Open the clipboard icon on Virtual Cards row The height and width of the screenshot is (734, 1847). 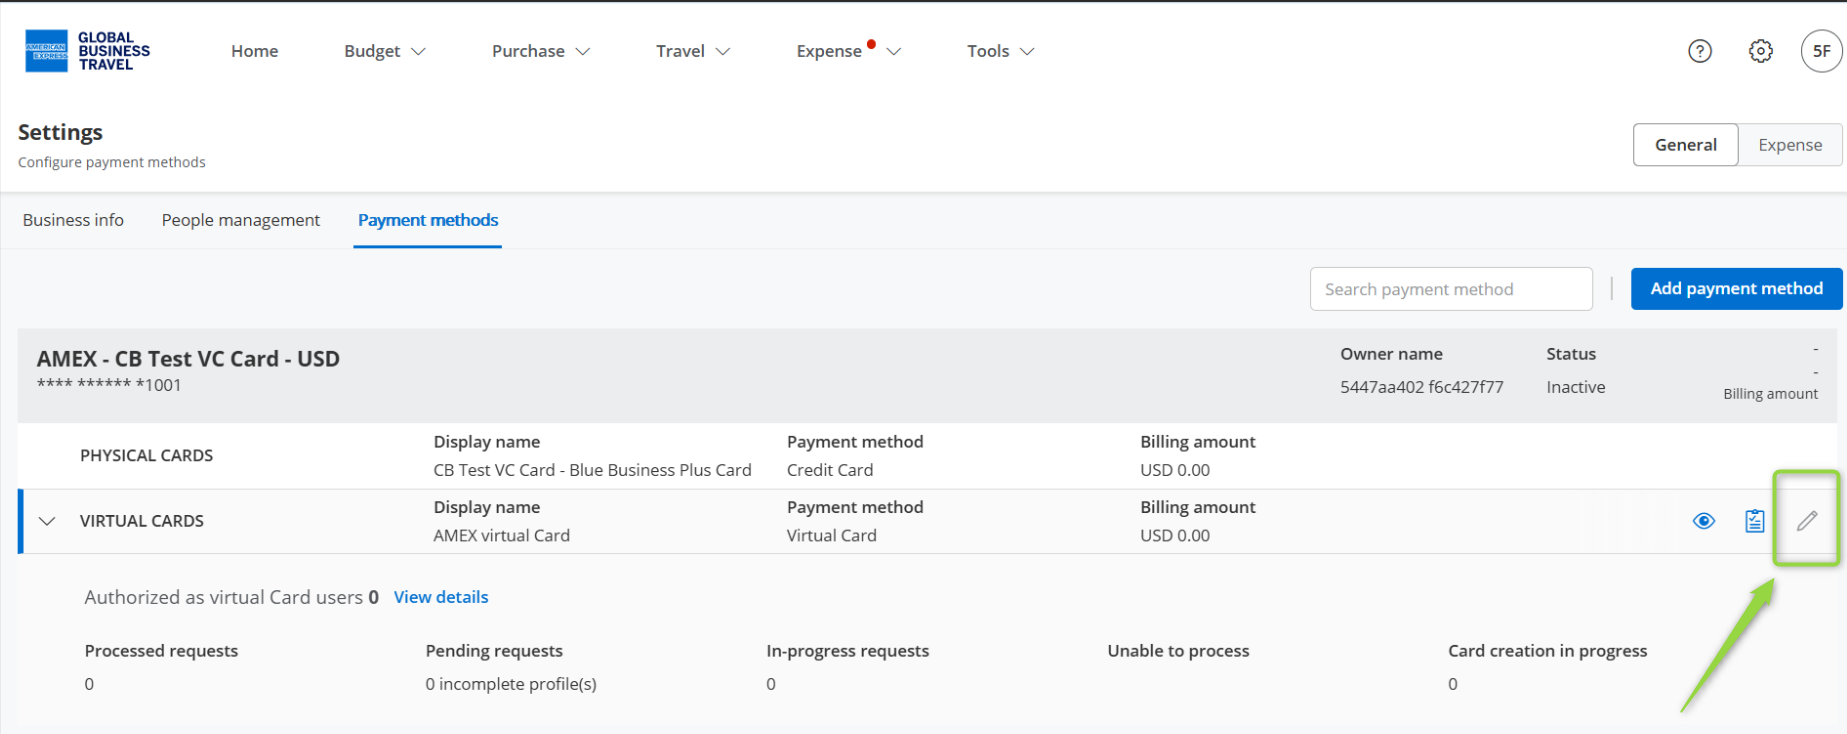click(x=1755, y=521)
